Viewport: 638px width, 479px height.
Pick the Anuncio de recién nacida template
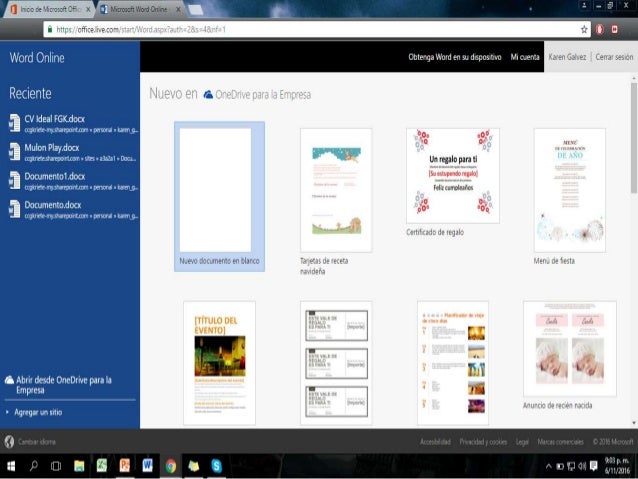[570, 349]
